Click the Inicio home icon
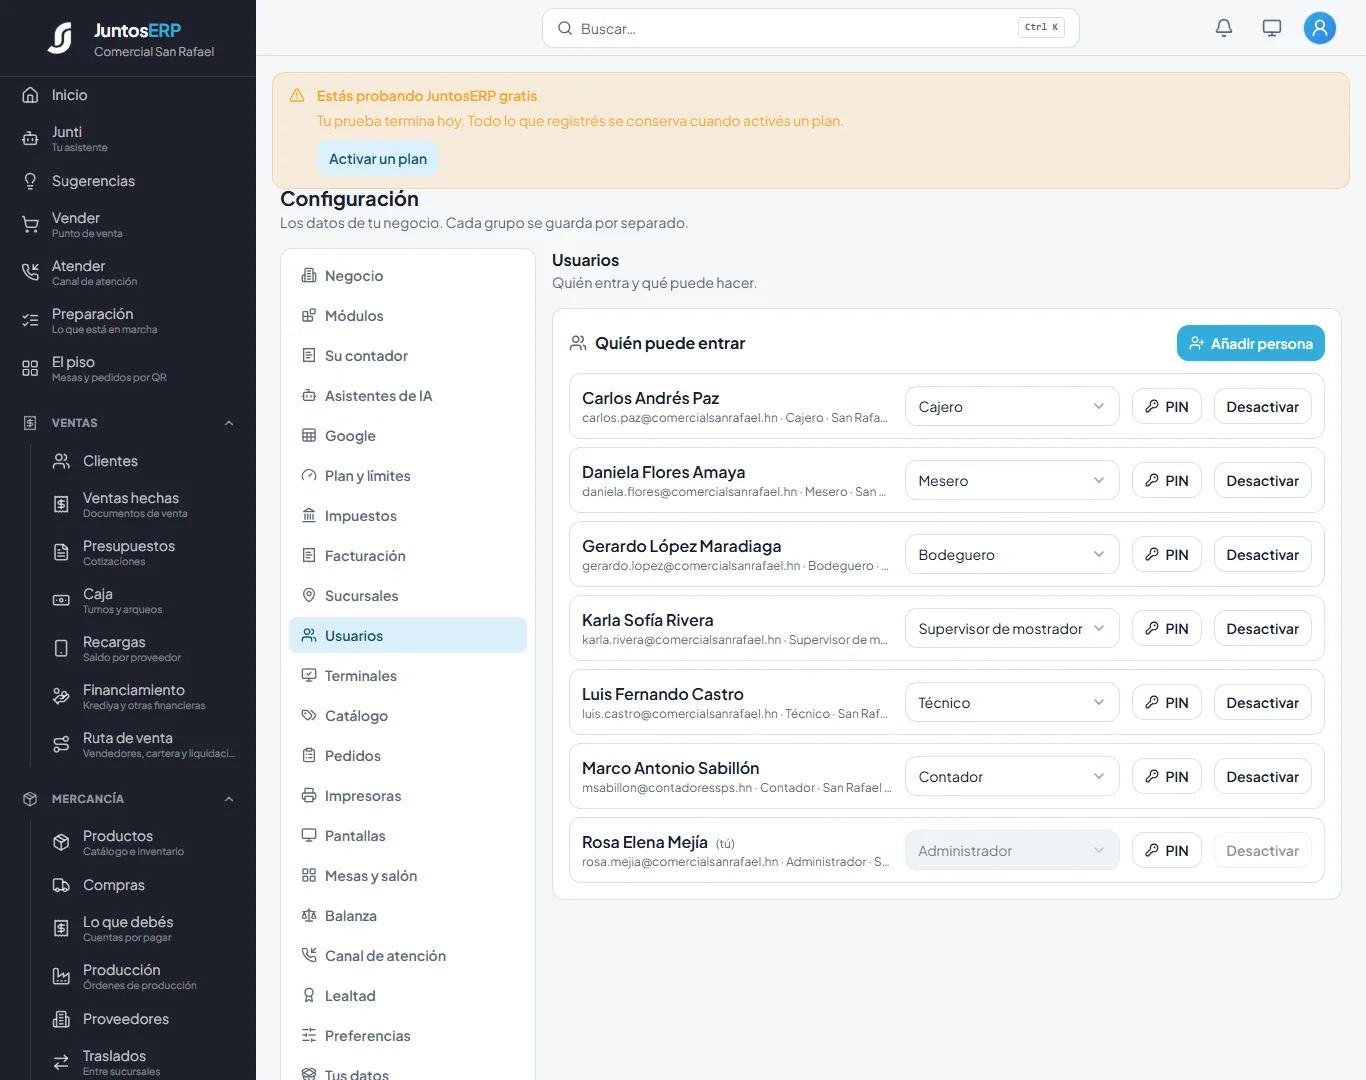The width and height of the screenshot is (1366, 1080). click(30, 95)
